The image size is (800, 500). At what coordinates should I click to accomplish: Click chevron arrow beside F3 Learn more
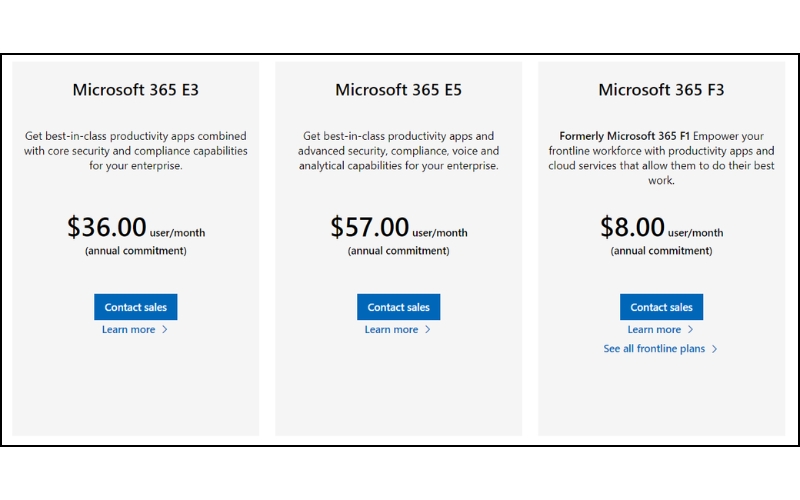click(x=690, y=330)
